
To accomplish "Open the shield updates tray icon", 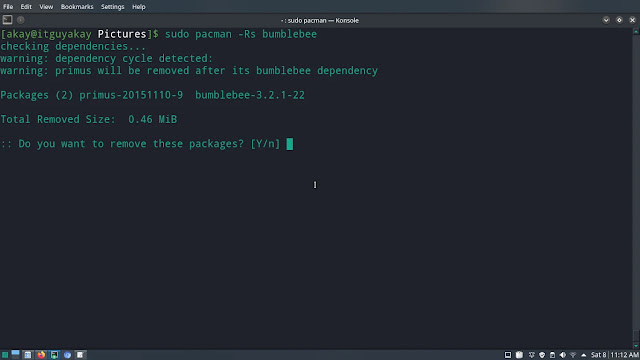I will coord(542,355).
